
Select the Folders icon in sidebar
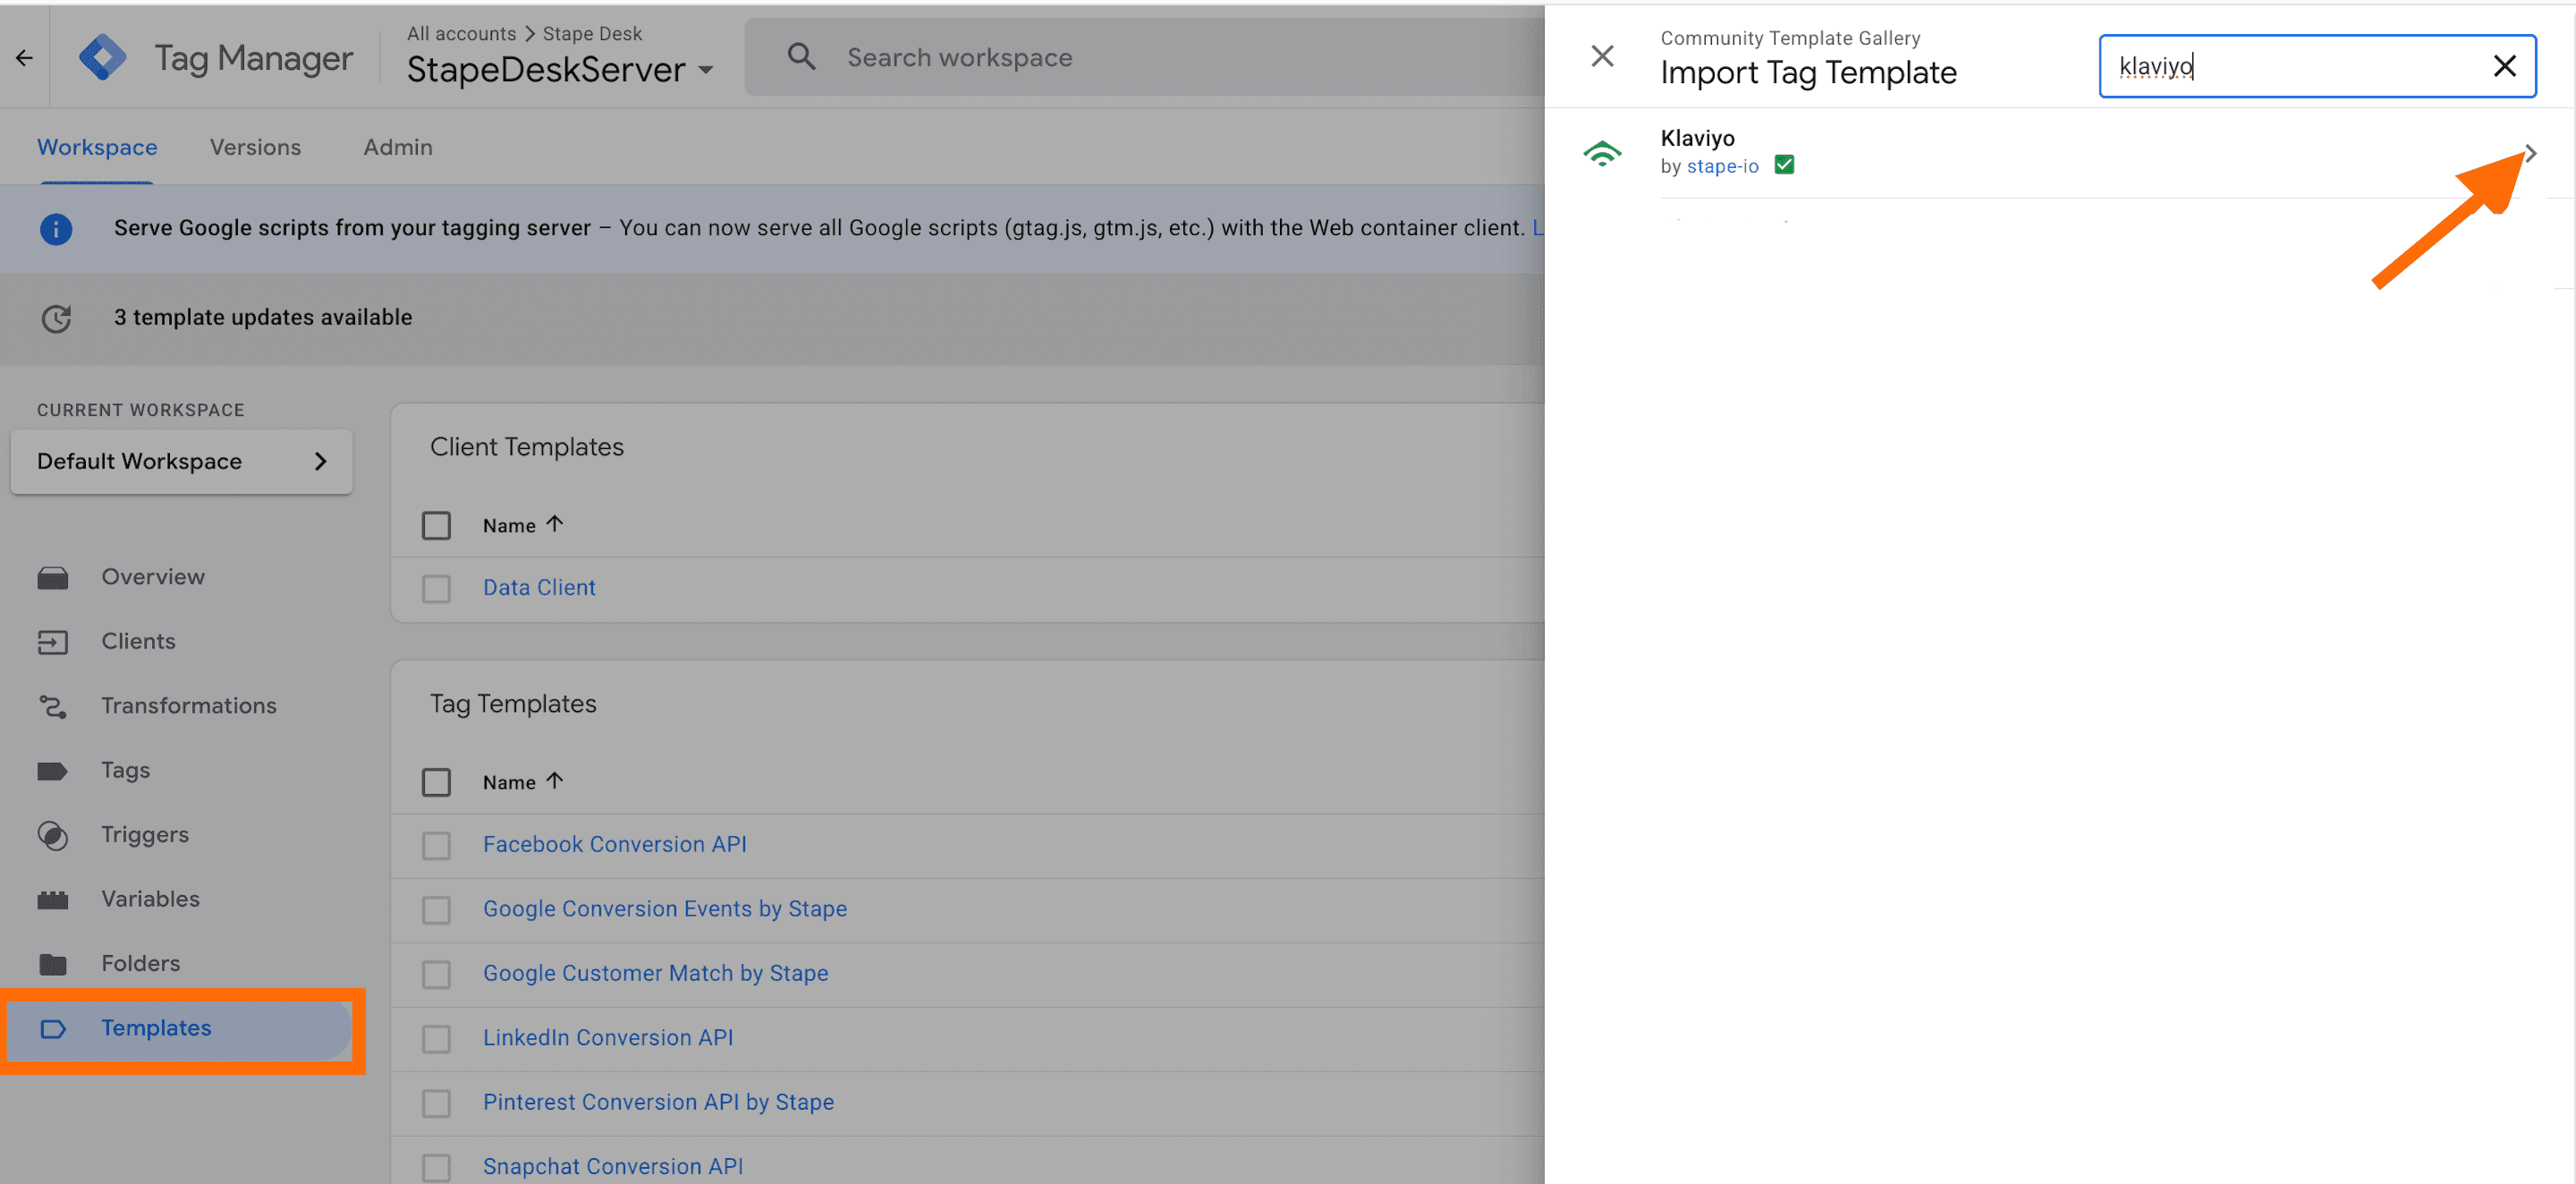(x=53, y=963)
